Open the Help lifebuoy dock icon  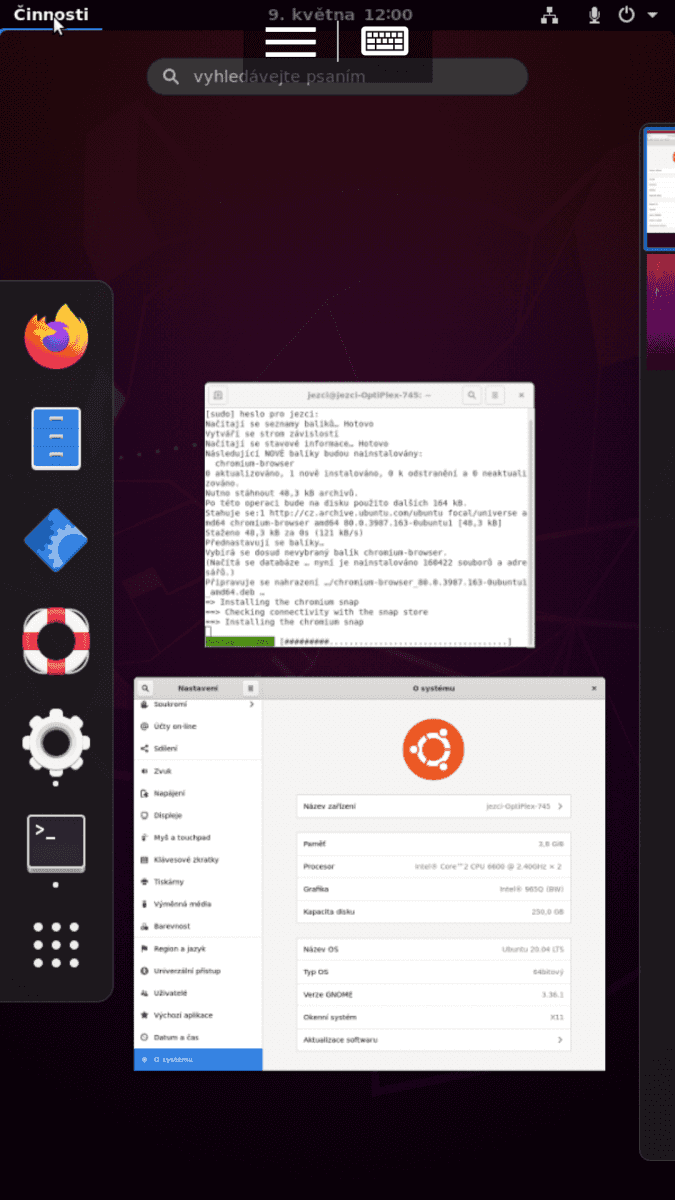click(56, 641)
